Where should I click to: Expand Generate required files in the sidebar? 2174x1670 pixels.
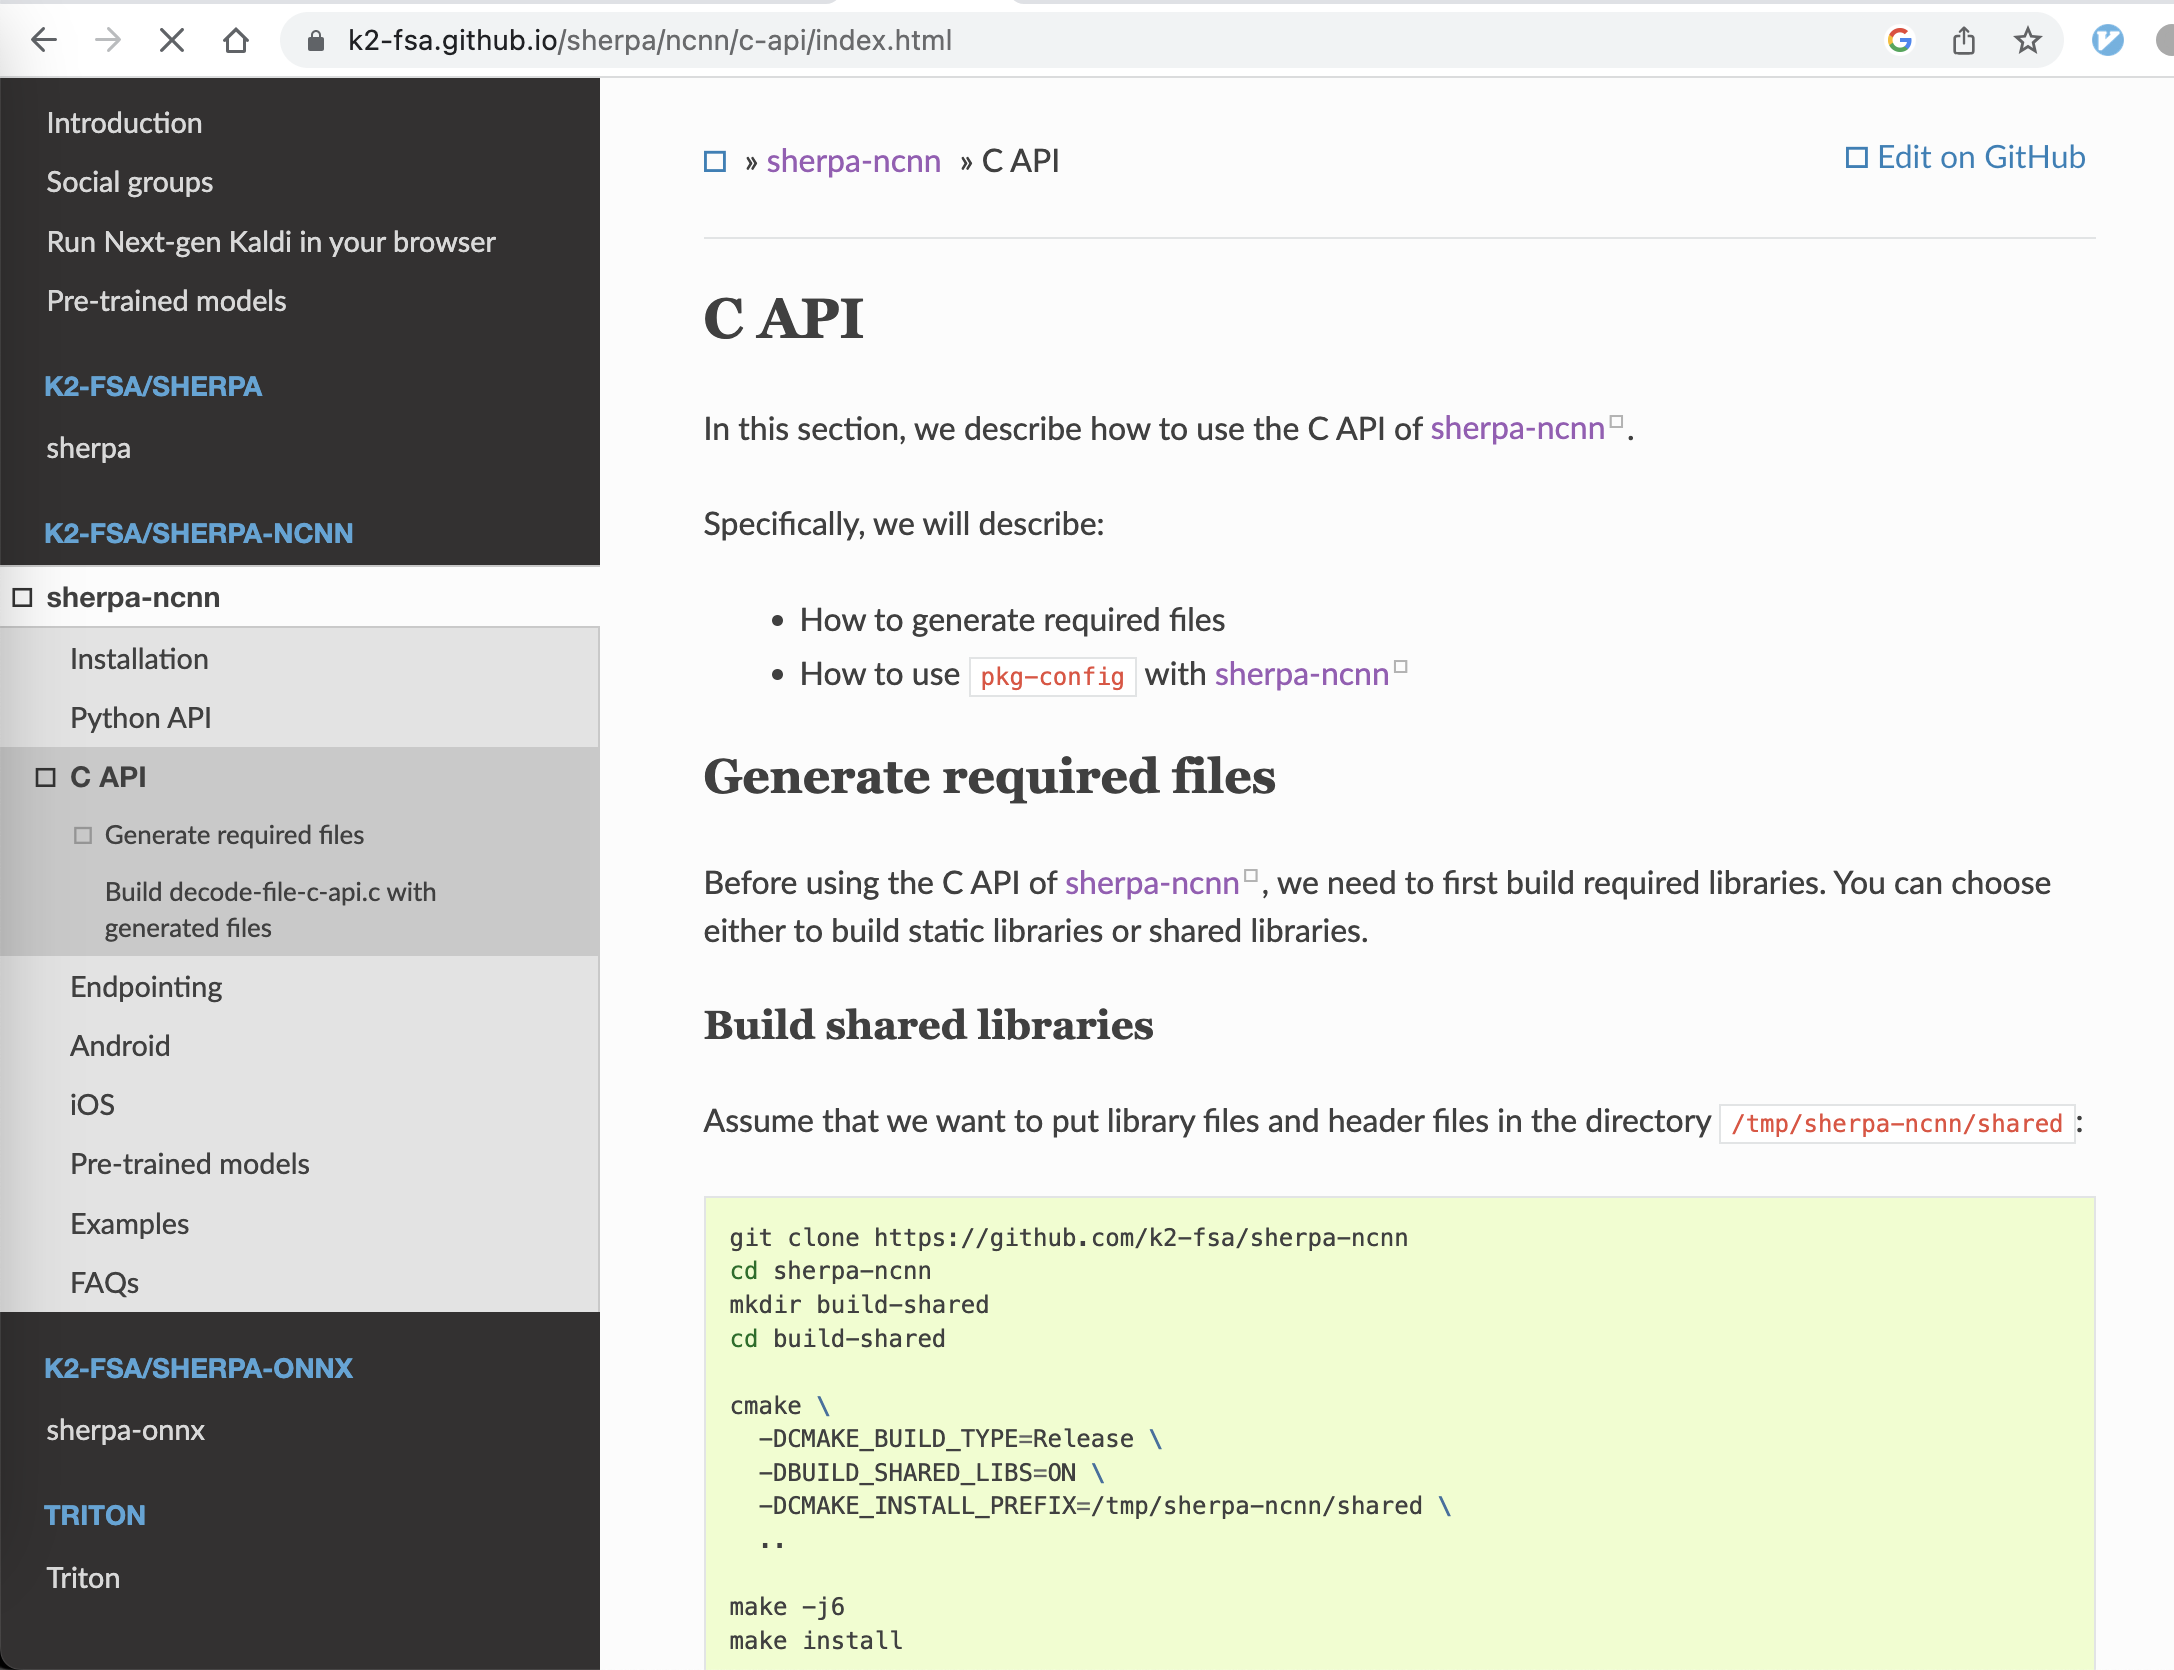tap(84, 834)
